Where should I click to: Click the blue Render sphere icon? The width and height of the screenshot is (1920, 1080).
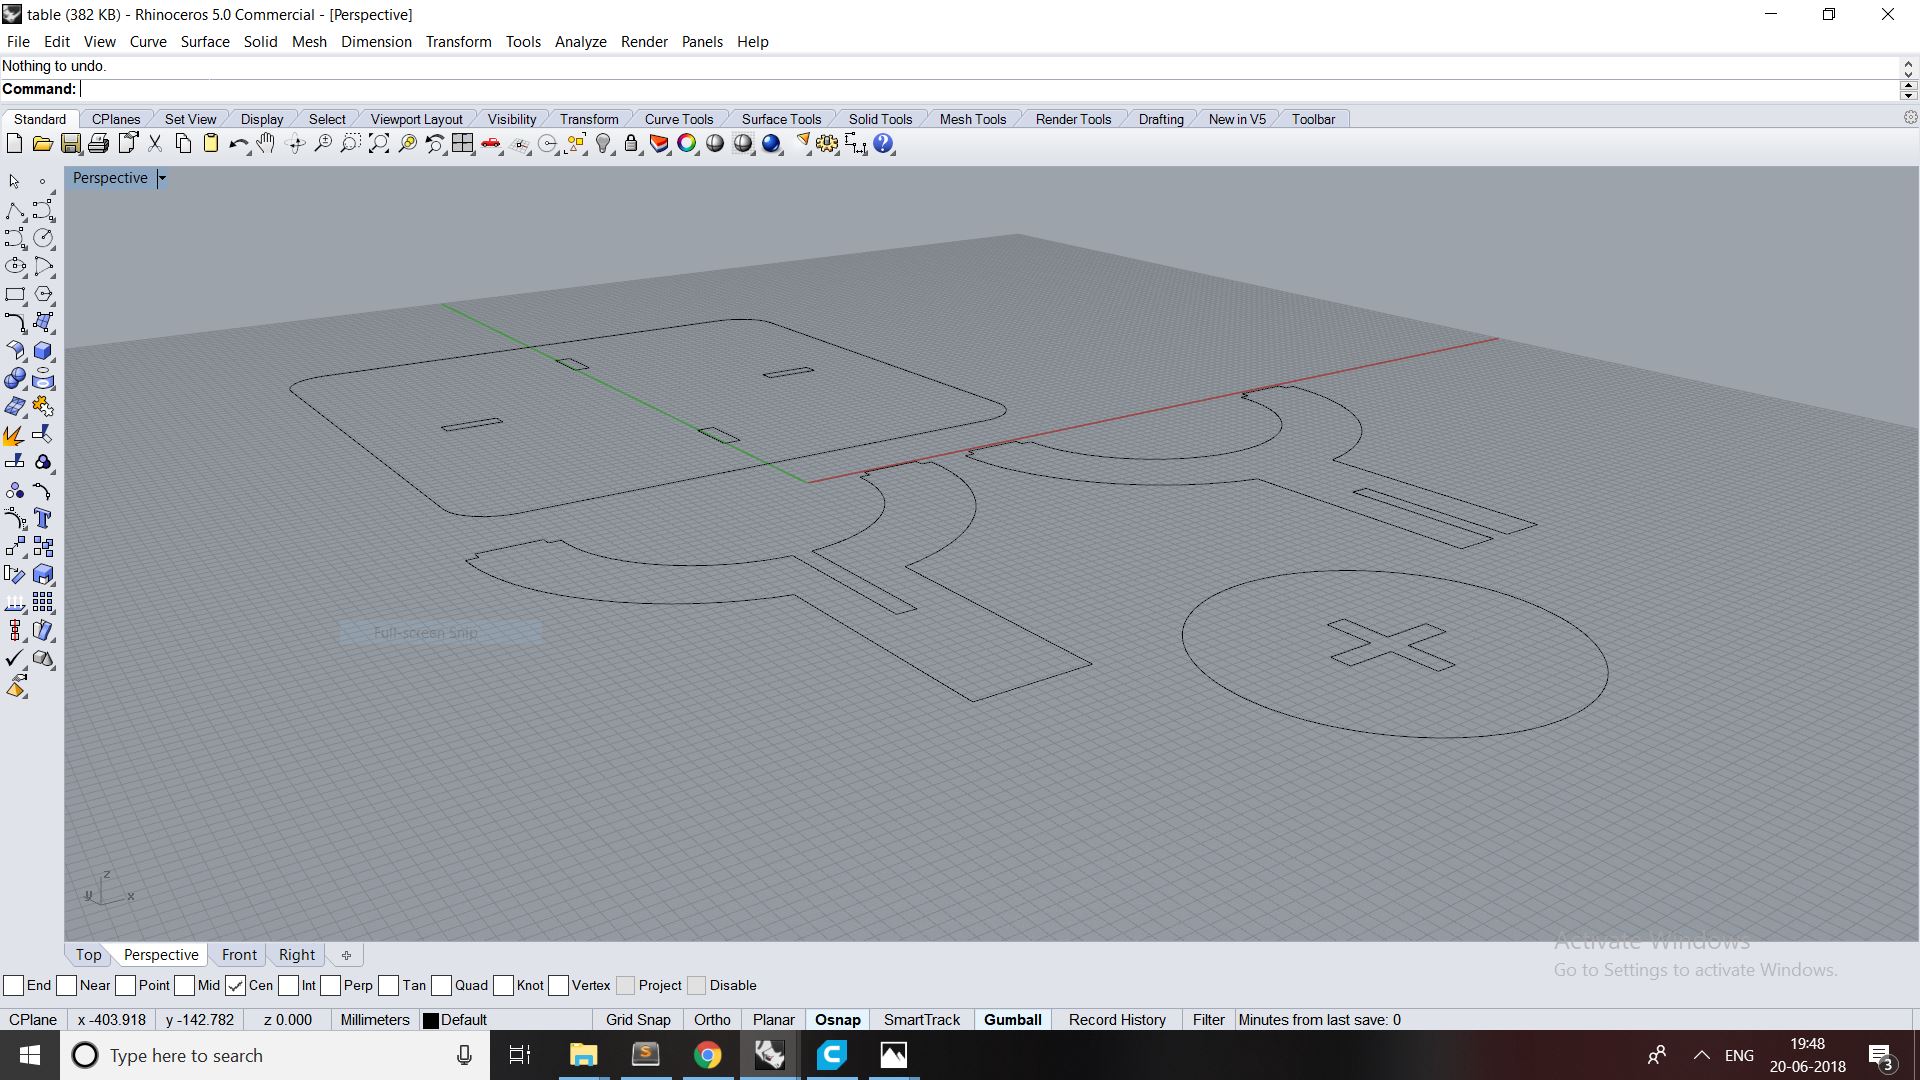771,144
